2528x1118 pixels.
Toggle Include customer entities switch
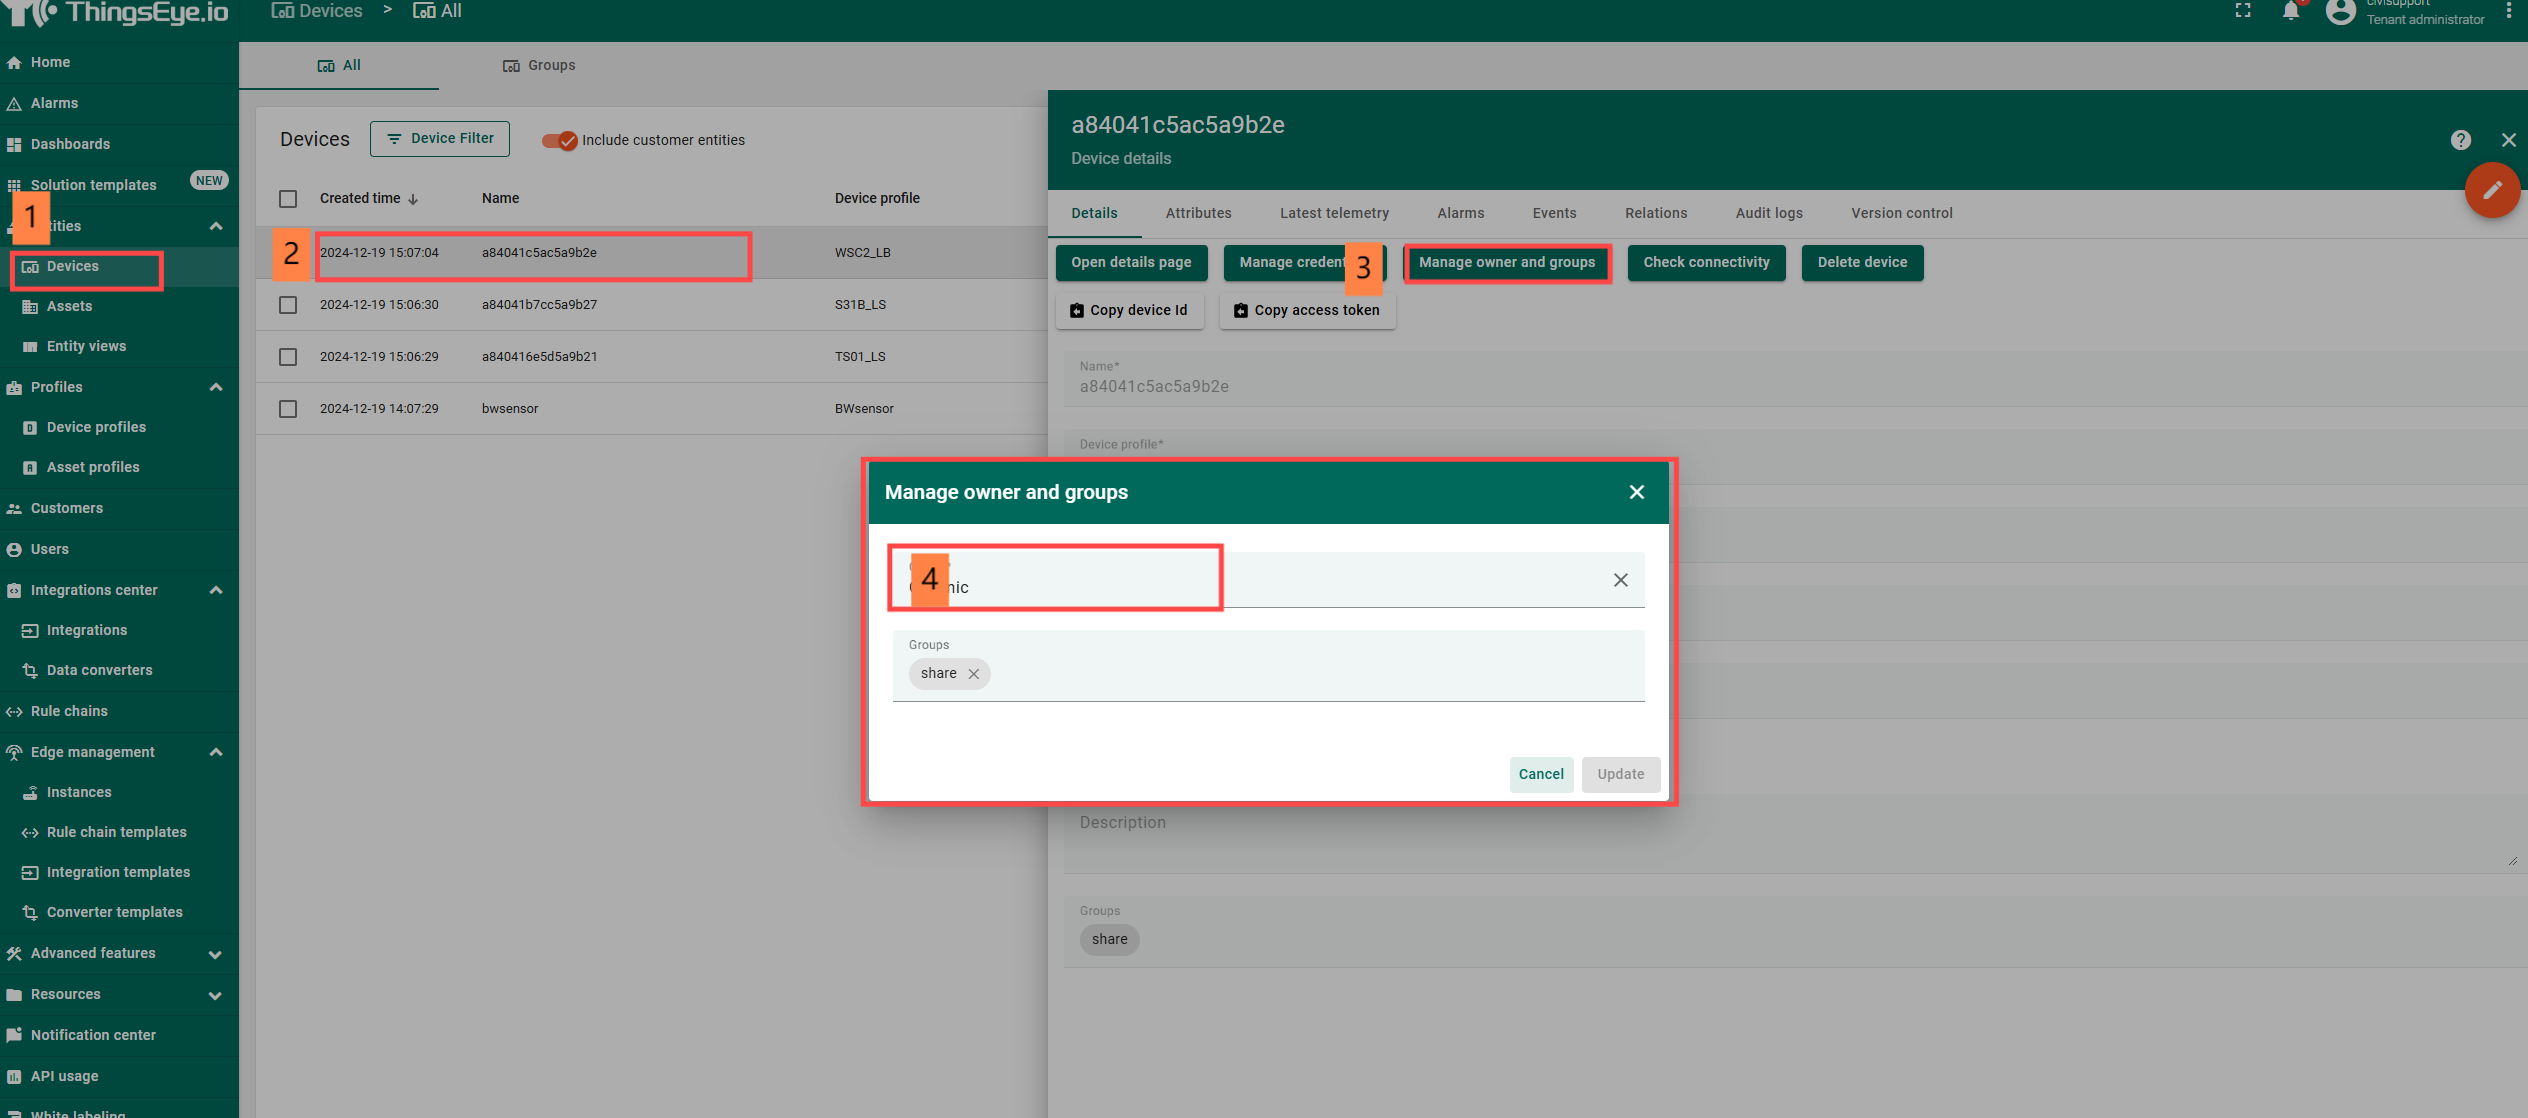click(560, 140)
